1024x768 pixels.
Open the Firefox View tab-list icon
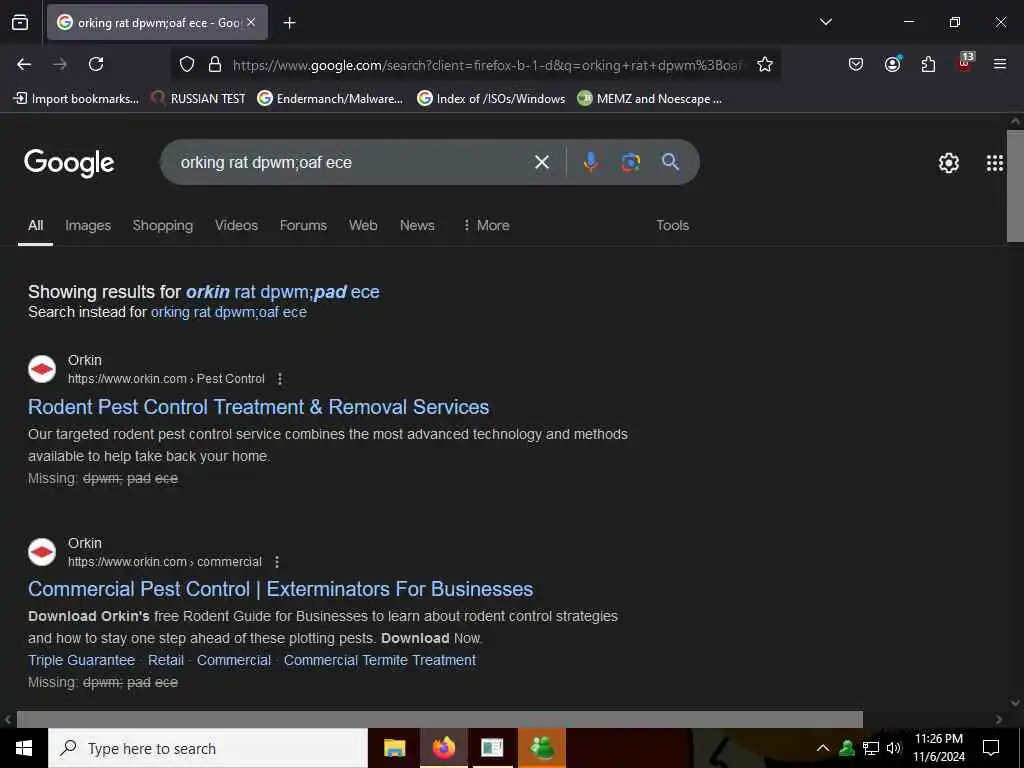pyautogui.click(x=20, y=23)
